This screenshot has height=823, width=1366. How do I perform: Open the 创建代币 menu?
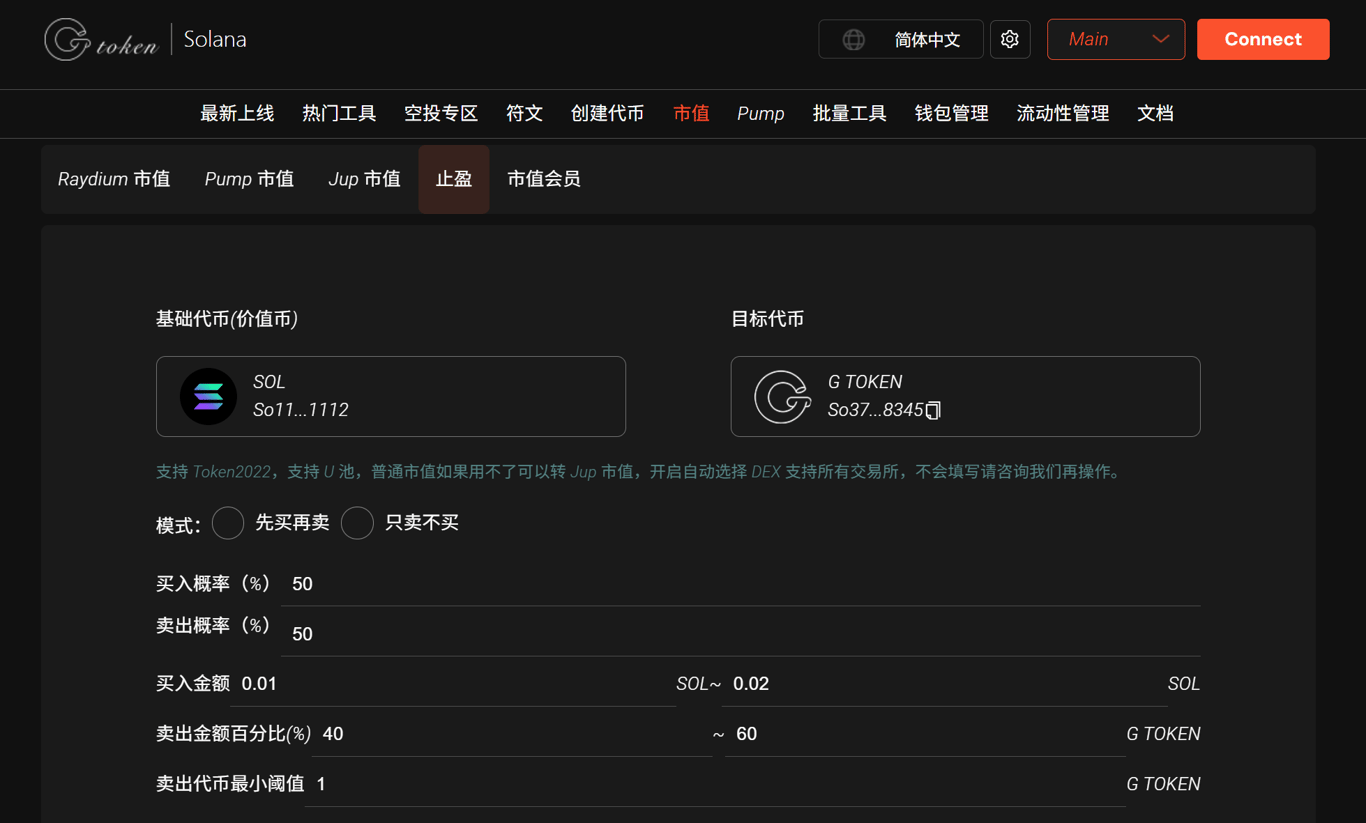tap(607, 114)
